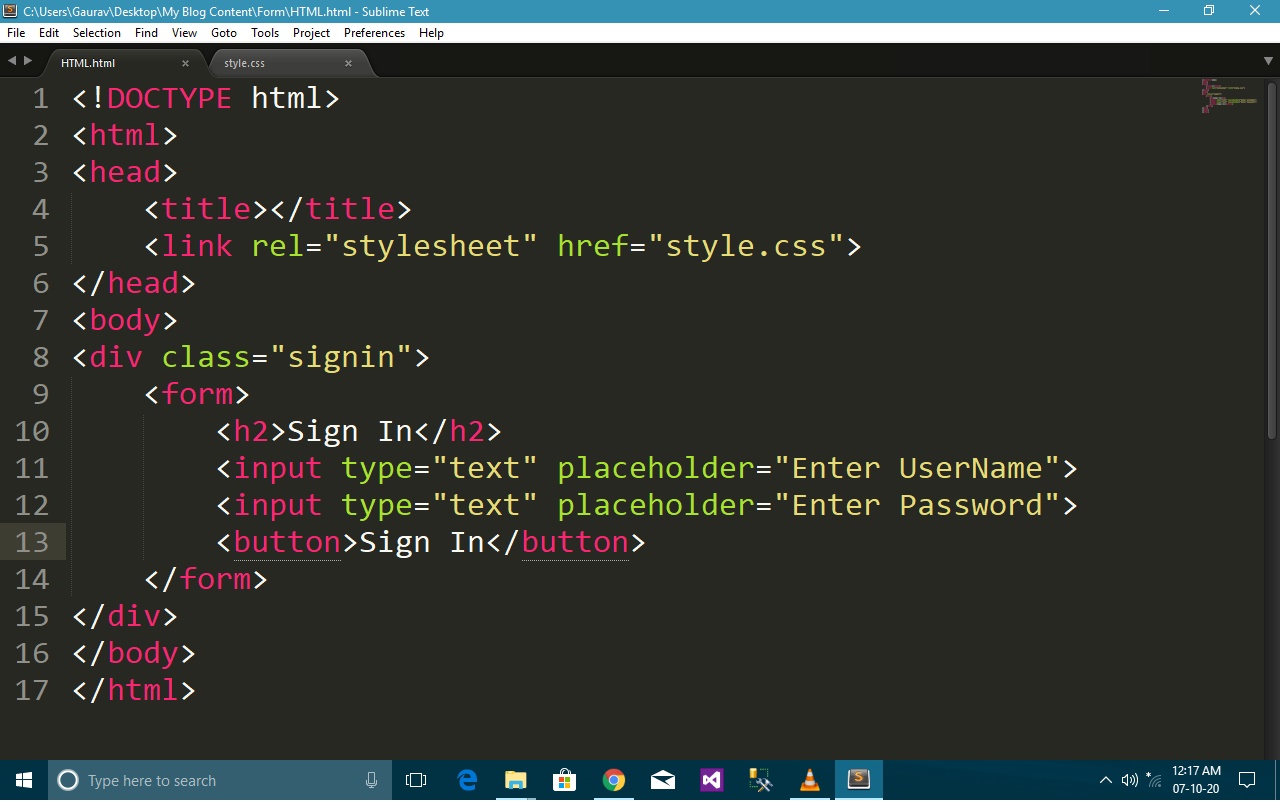Open Microsoft Edge from the taskbar
1280x802 pixels.
tap(466, 780)
